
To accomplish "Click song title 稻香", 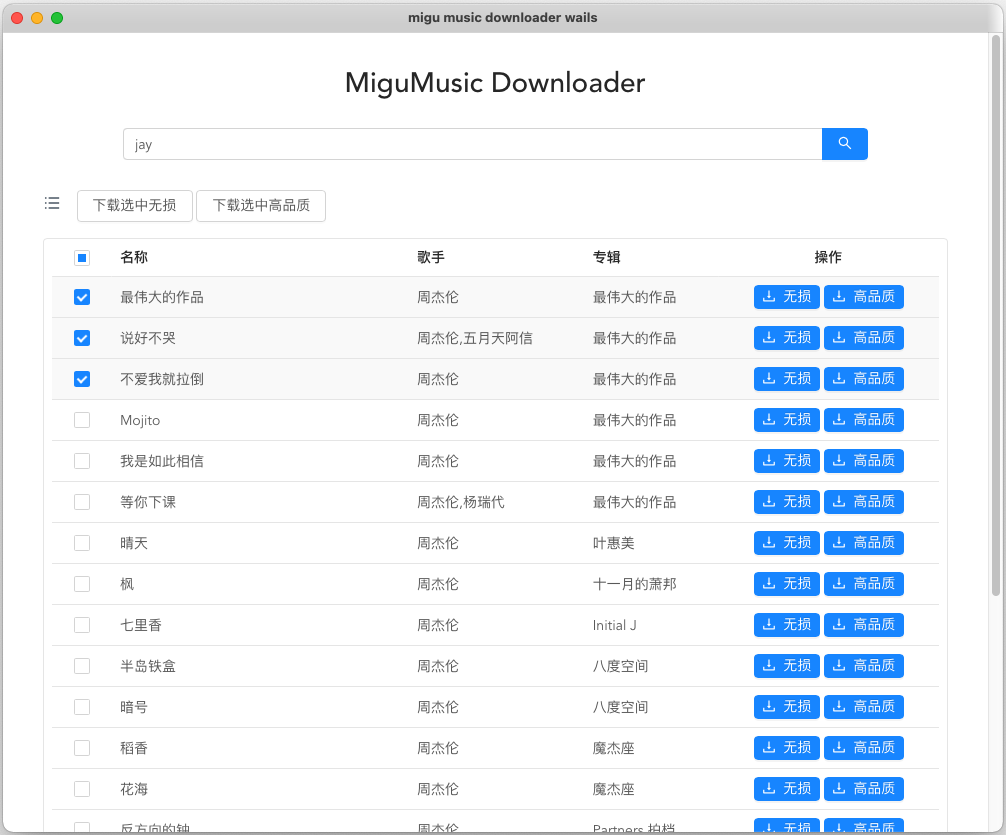I will [x=134, y=748].
